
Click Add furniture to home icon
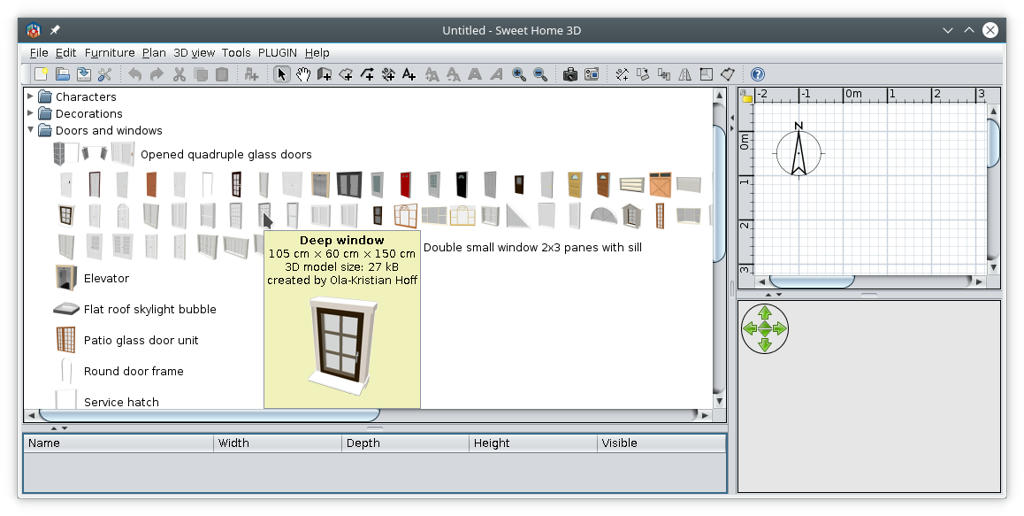pos(251,74)
